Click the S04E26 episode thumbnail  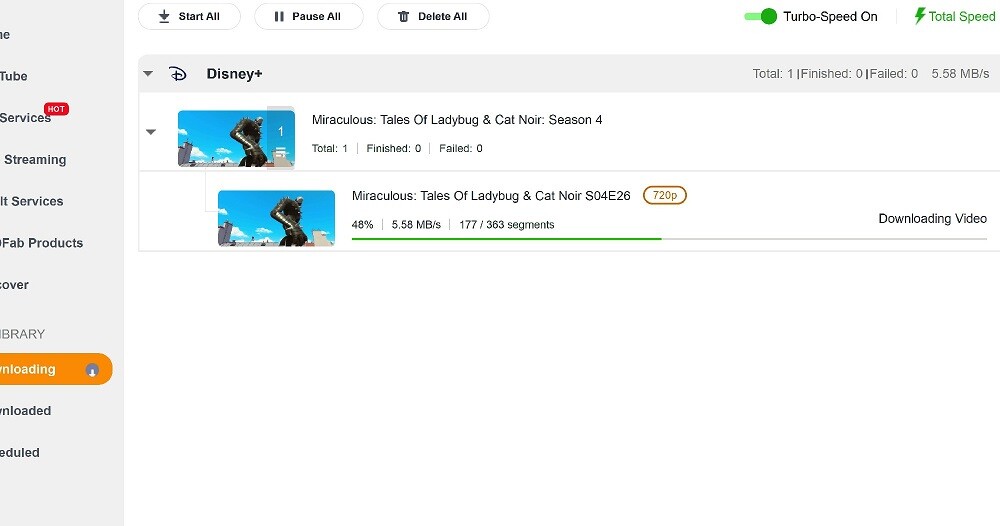point(276,218)
